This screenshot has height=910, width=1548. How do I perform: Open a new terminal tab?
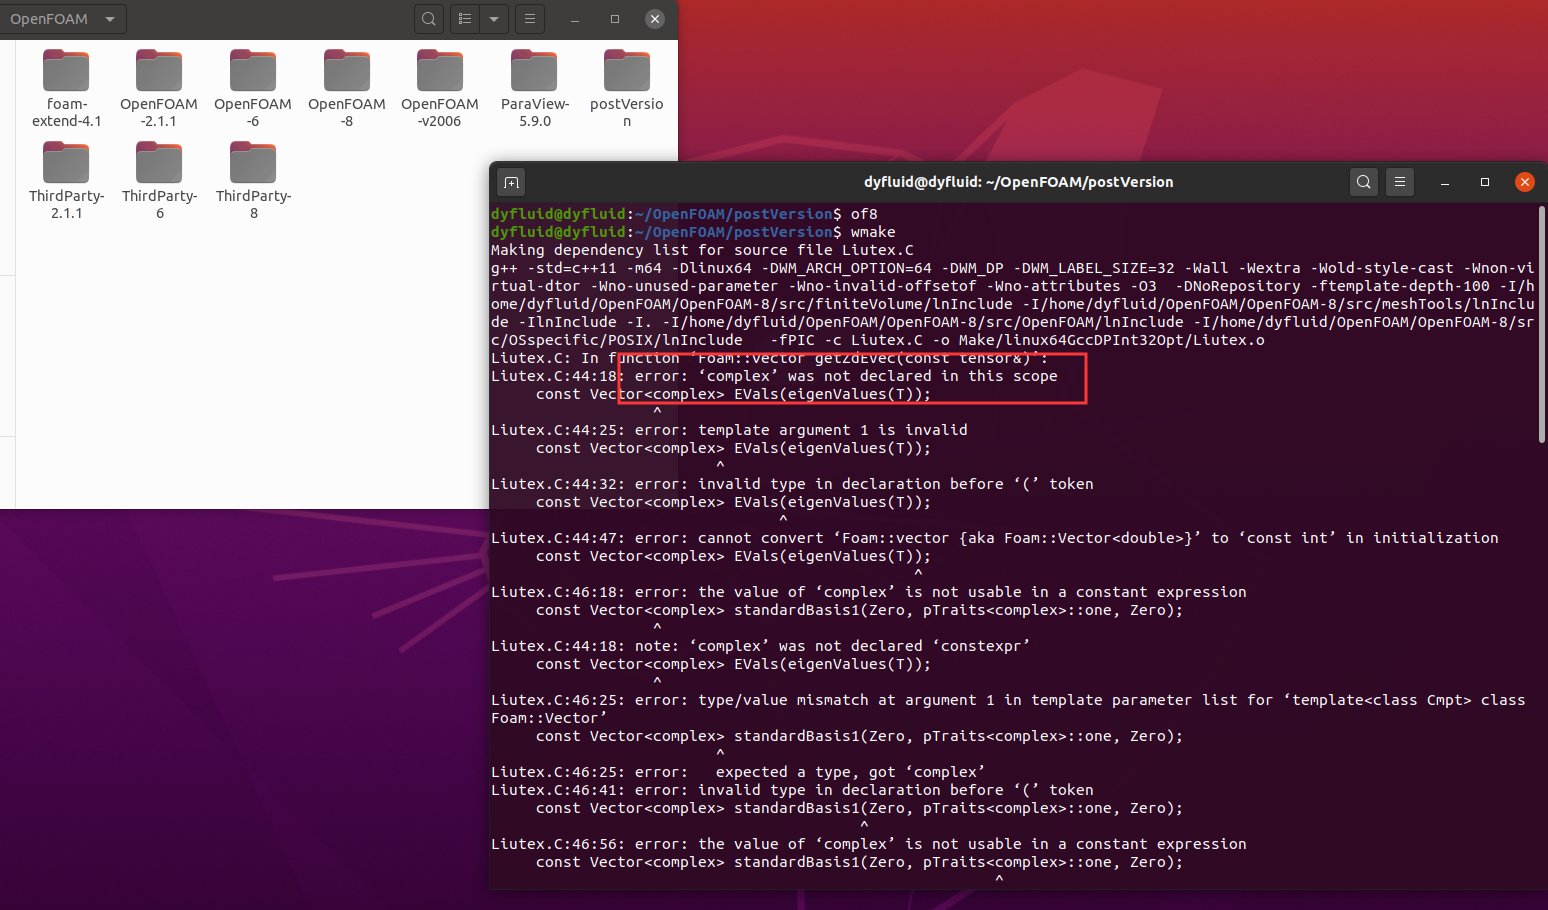pyautogui.click(x=511, y=182)
